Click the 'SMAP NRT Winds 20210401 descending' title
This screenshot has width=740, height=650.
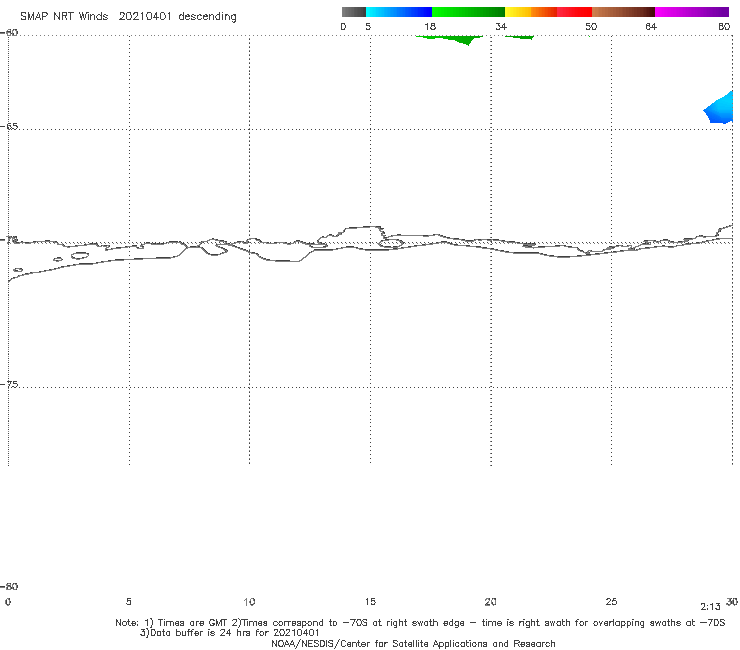tap(128, 17)
